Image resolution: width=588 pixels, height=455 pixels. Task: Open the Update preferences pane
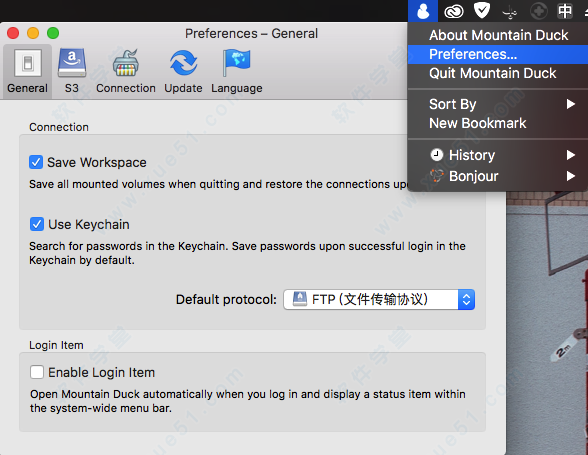tap(183, 72)
